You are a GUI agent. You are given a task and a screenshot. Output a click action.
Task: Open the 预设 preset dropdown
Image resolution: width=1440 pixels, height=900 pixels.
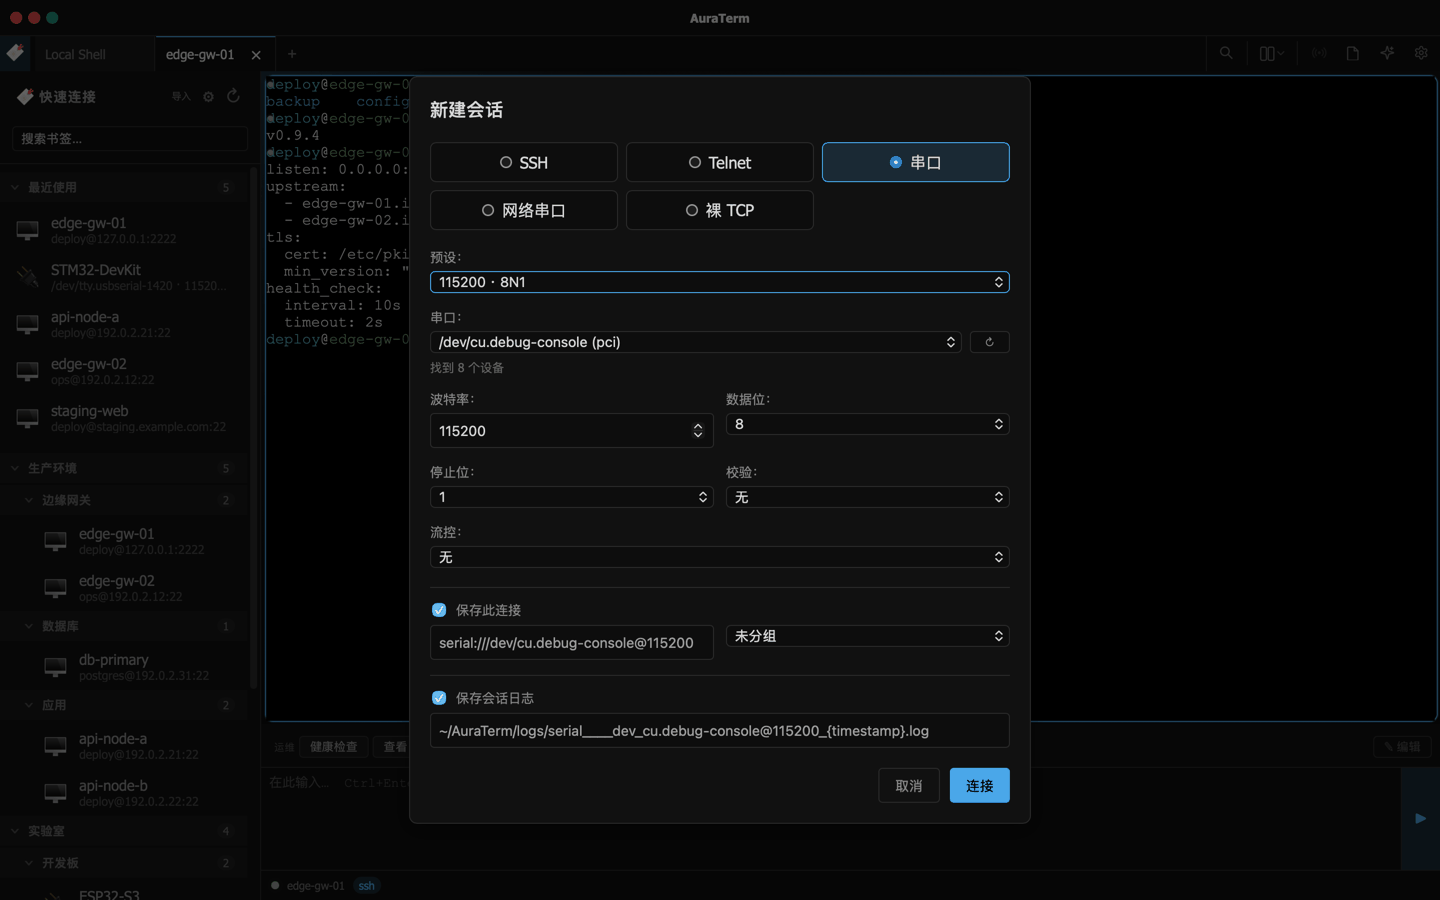(x=719, y=282)
